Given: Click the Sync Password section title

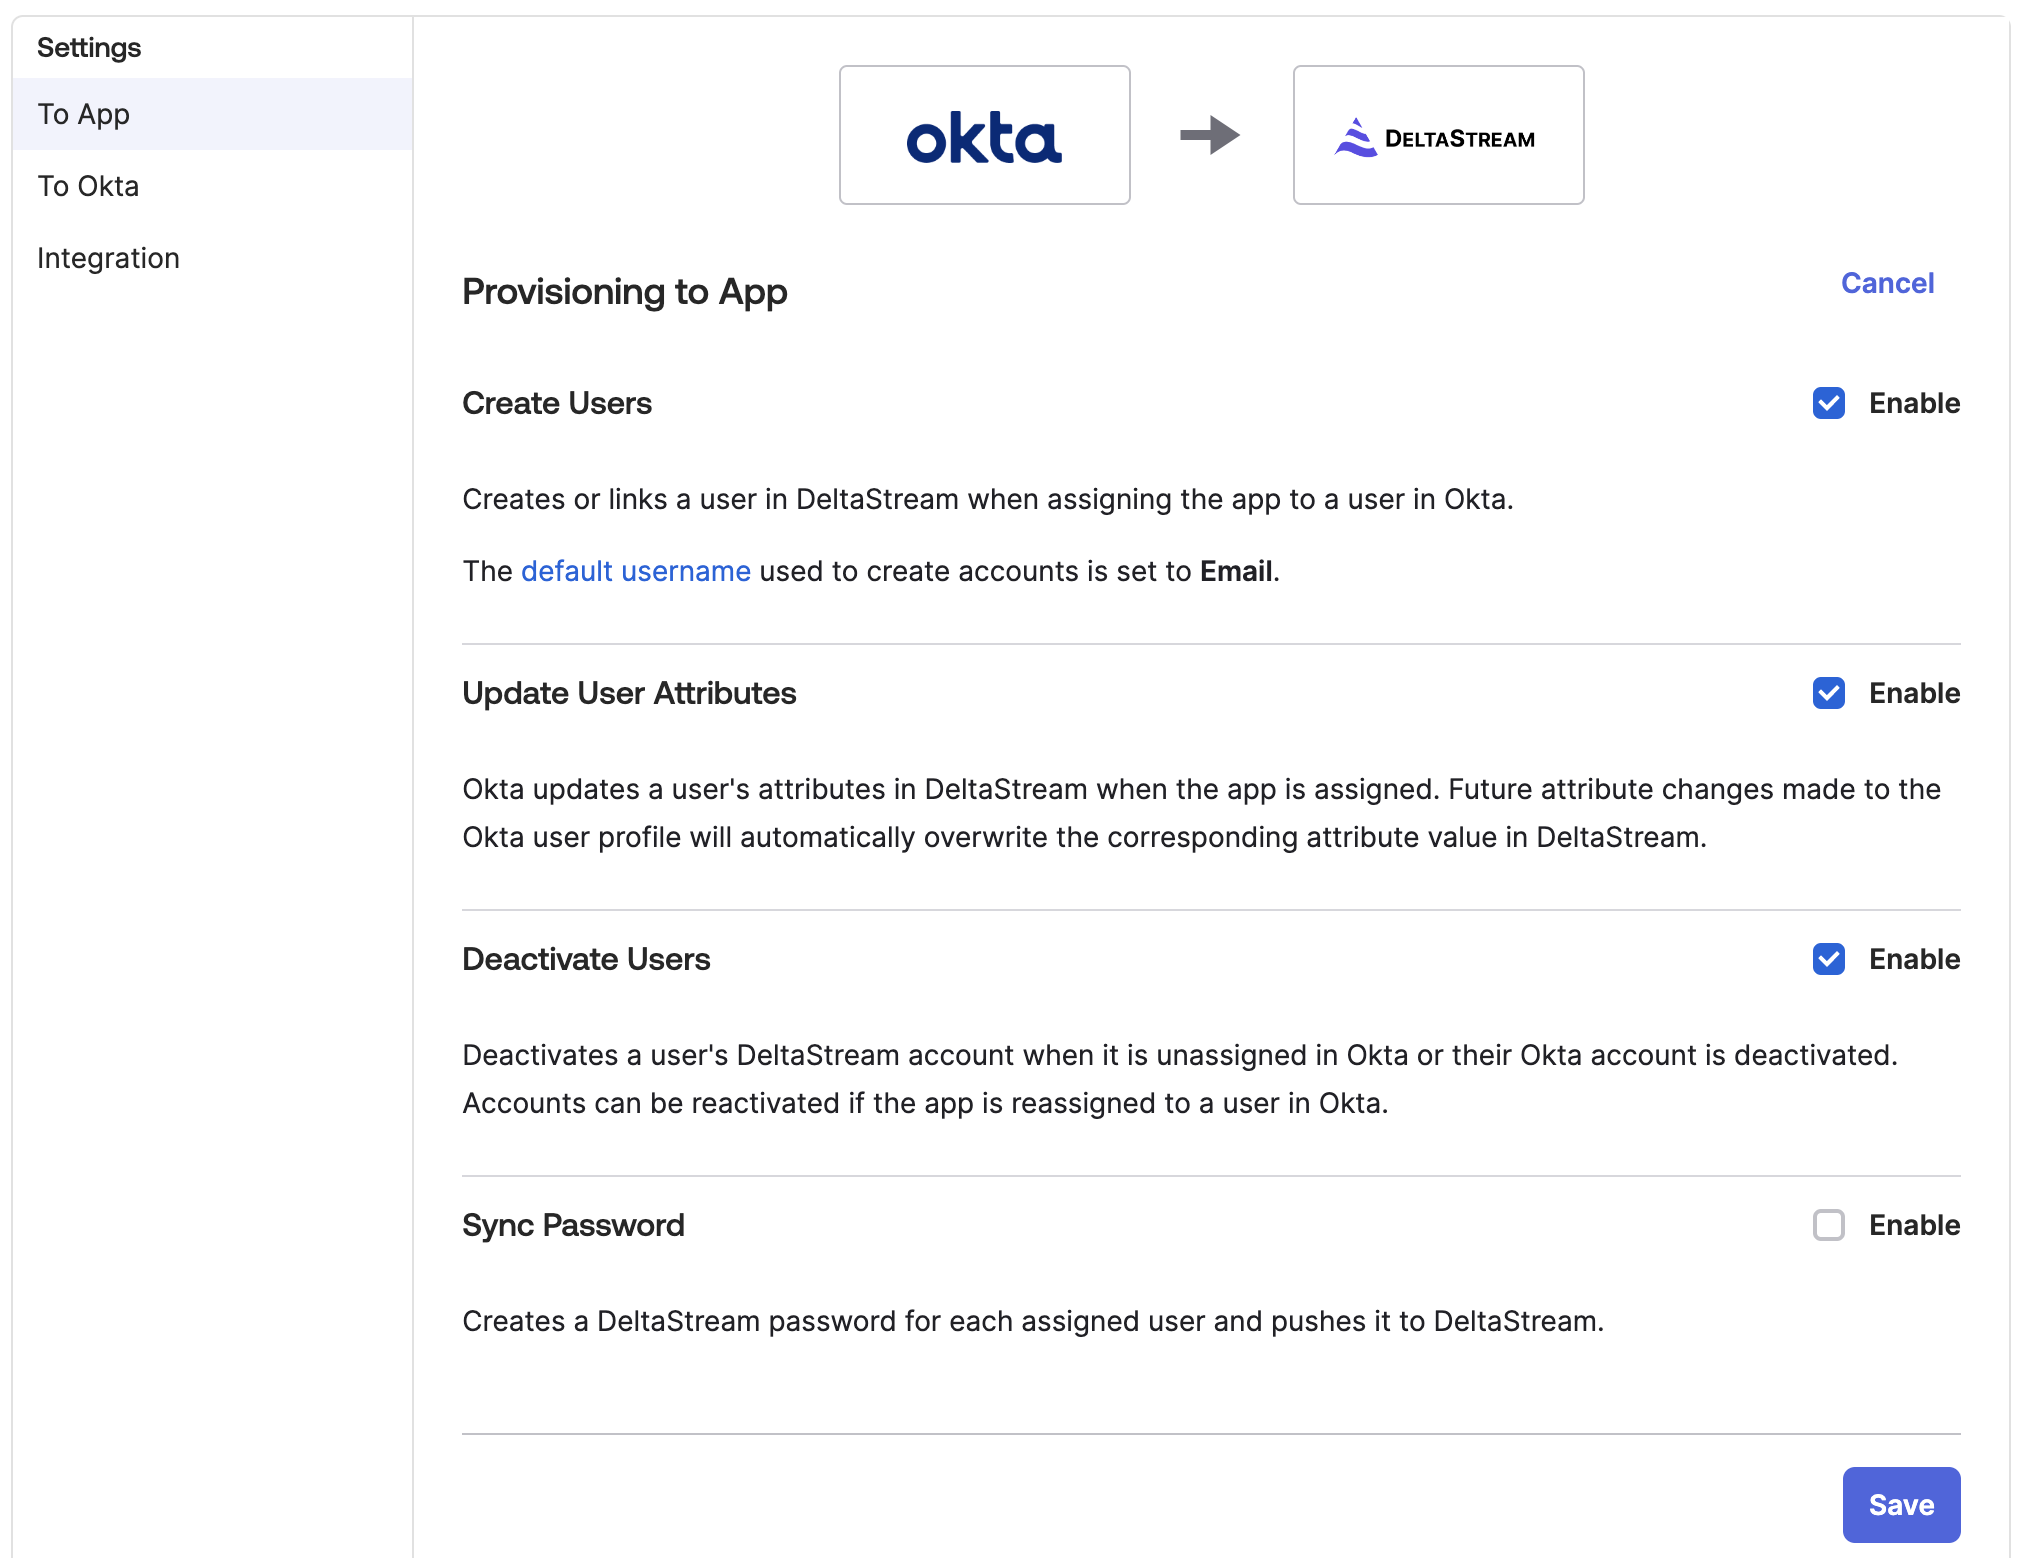Looking at the screenshot, I should [x=572, y=1225].
